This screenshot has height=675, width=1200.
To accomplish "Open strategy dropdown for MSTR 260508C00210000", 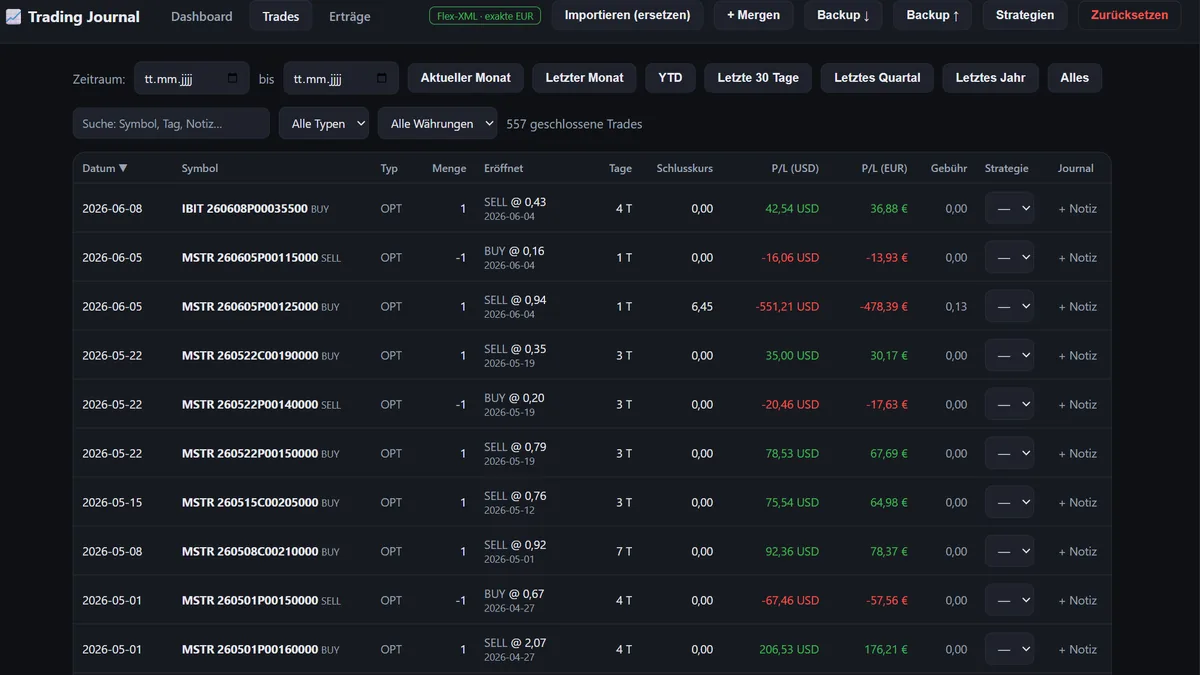I will 1009,551.
